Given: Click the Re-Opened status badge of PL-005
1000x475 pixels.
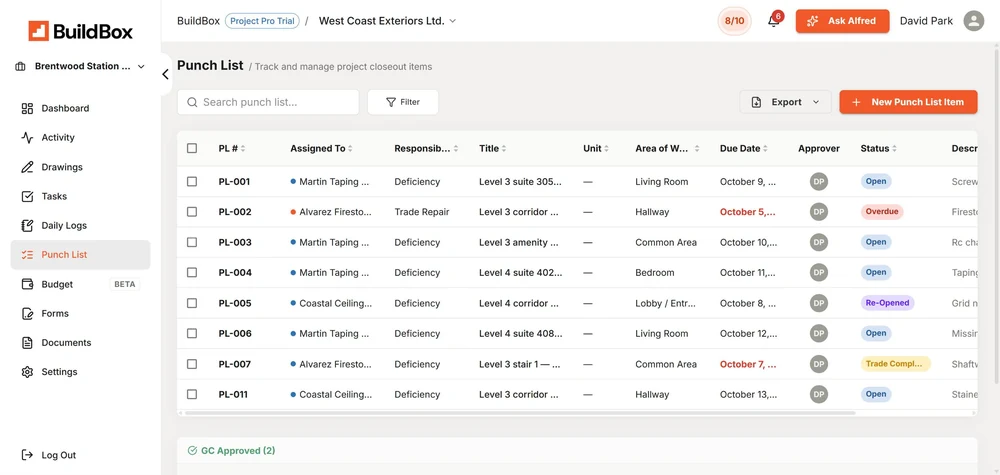Looking at the screenshot, I should 887,303.
